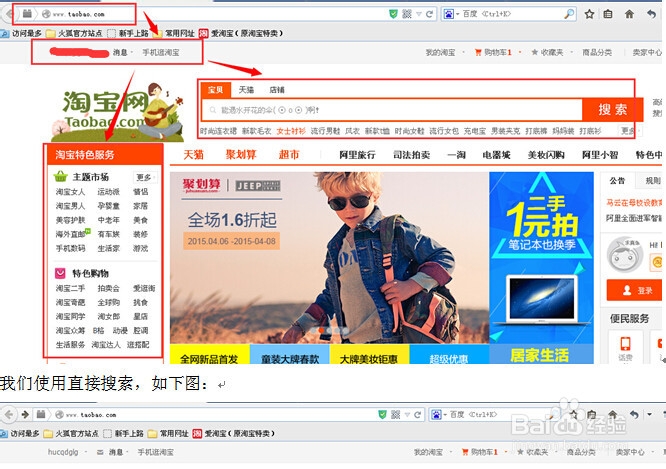Open the JEEP 全场1.6折起 banner
Image resolution: width=666 pixels, height=469 pixels.
pyautogui.click(x=329, y=257)
